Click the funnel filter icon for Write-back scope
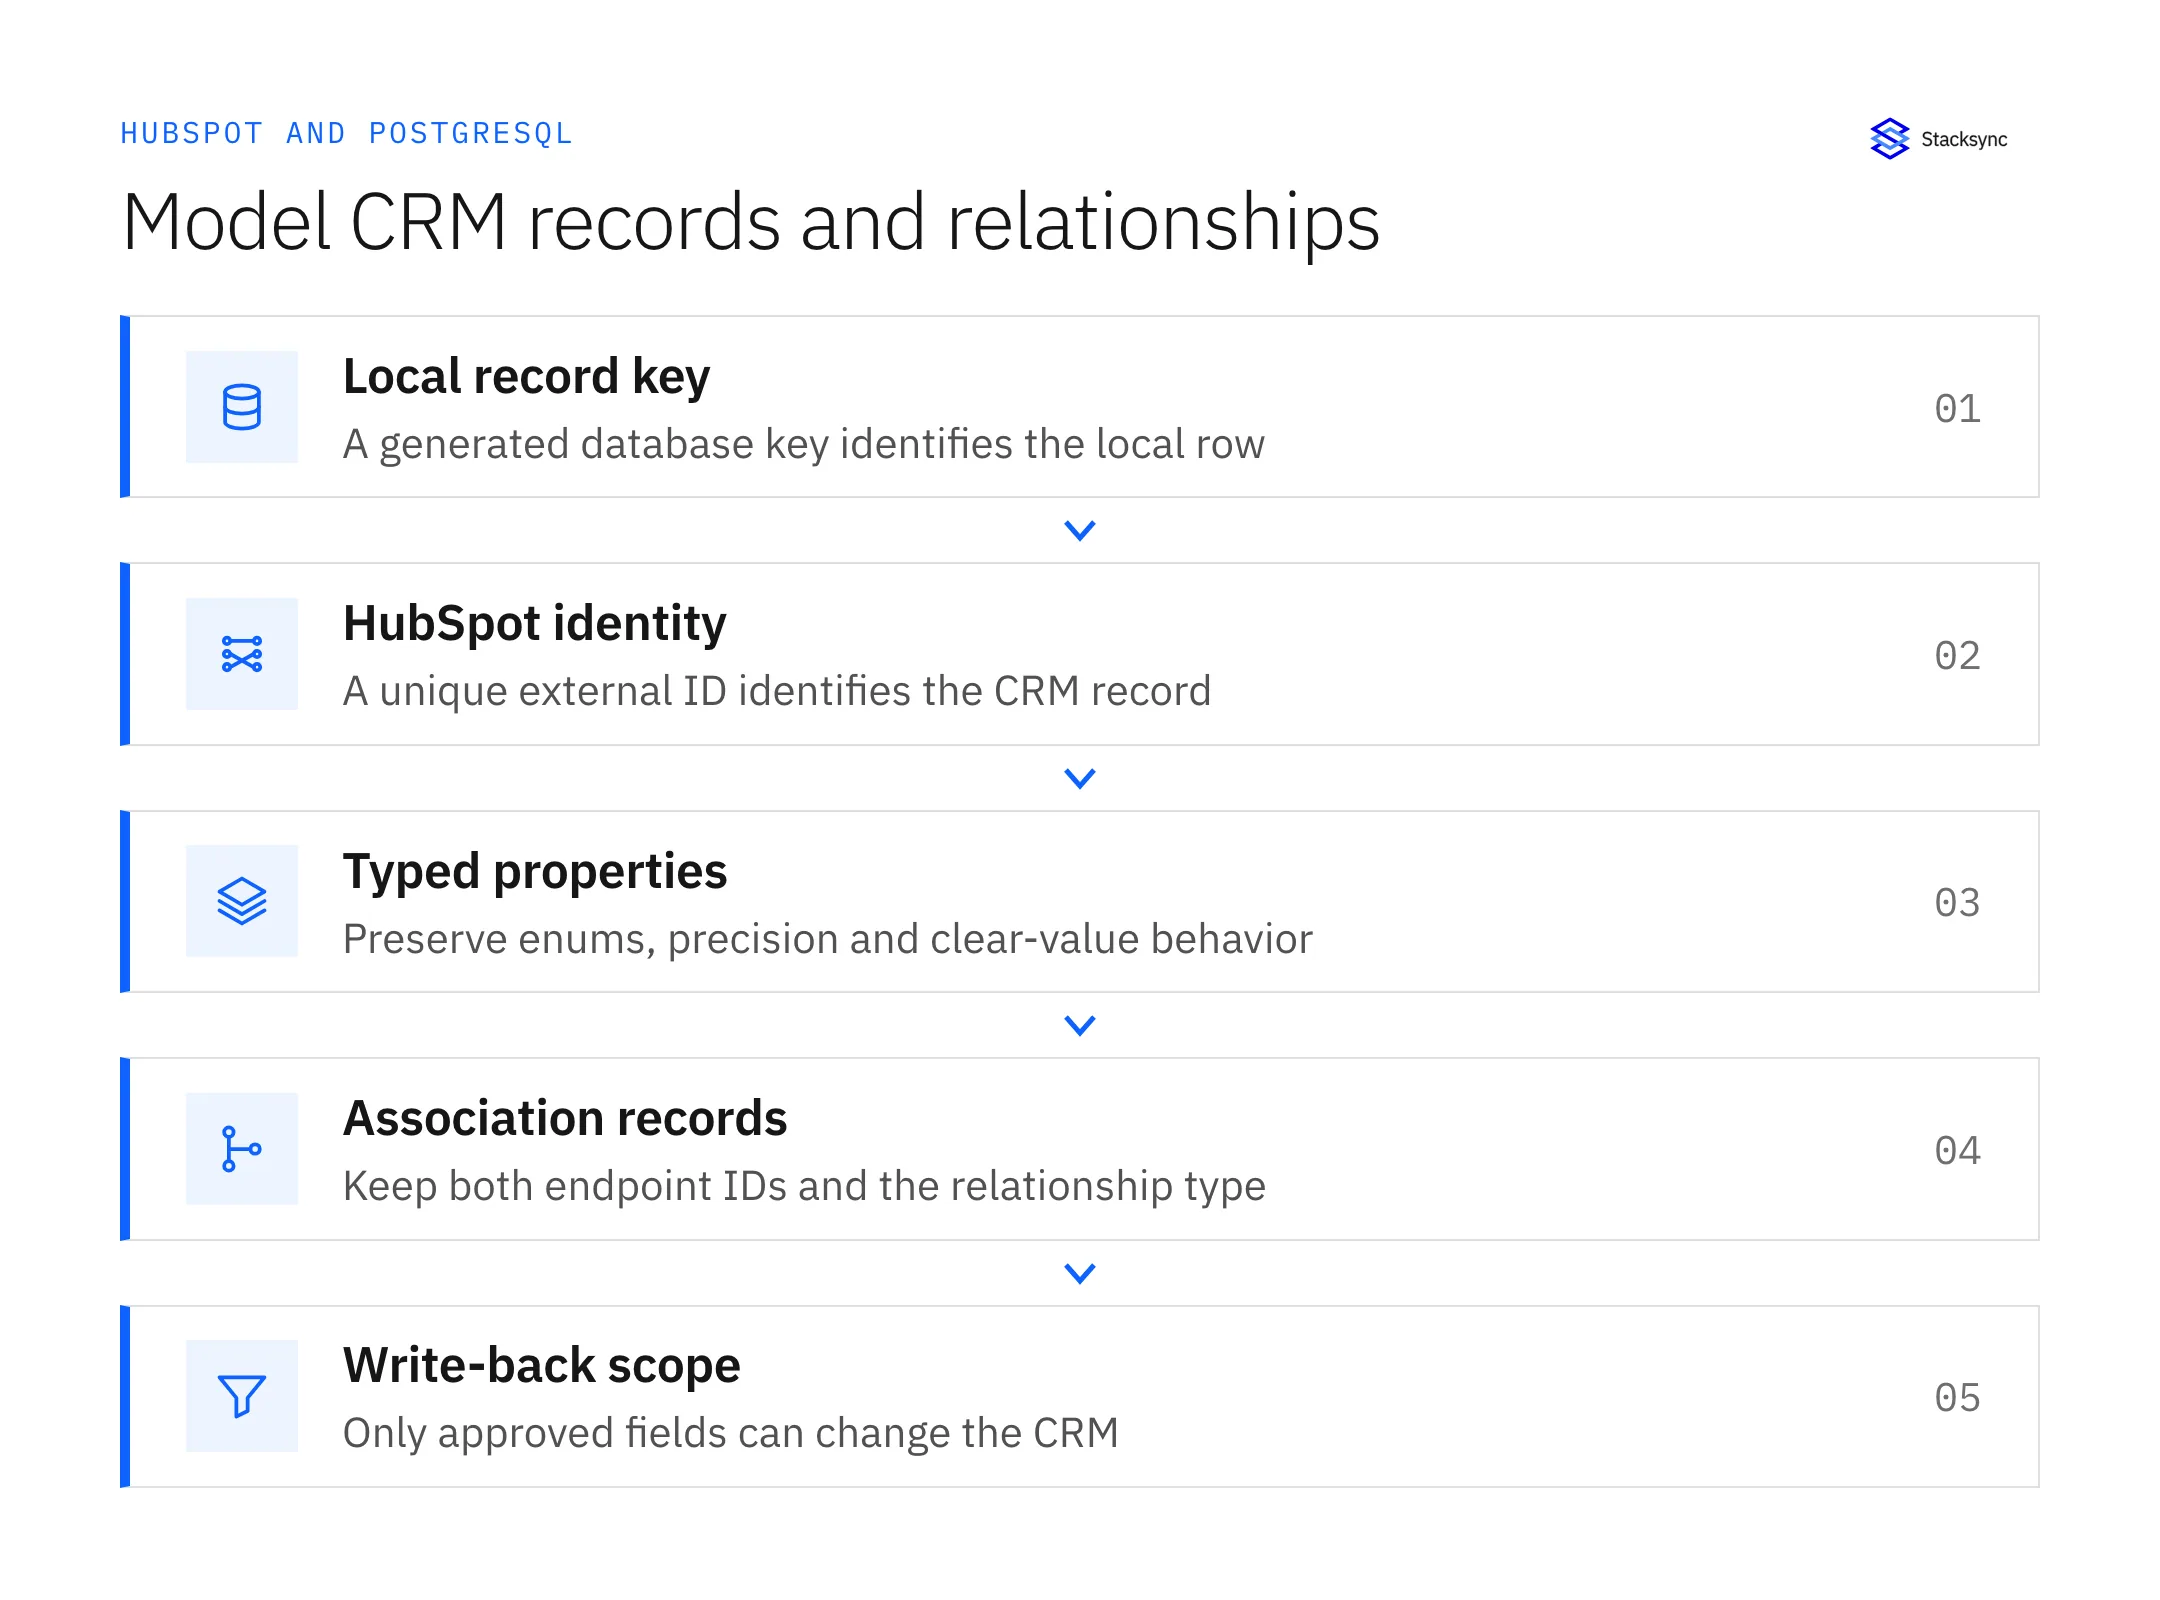 [242, 1396]
